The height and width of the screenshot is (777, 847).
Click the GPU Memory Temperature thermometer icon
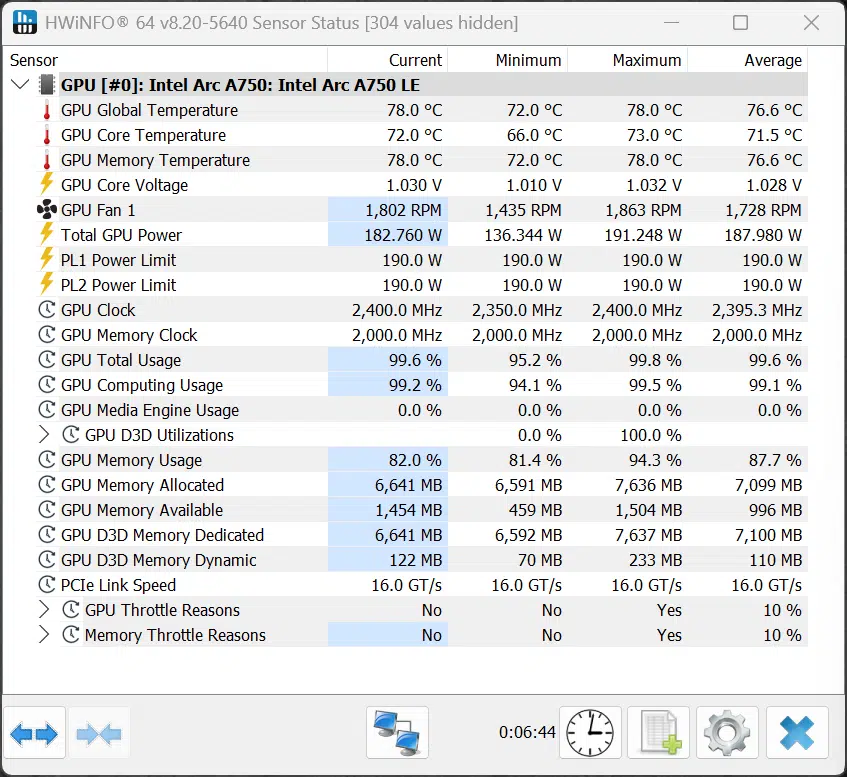pyautogui.click(x=47, y=160)
